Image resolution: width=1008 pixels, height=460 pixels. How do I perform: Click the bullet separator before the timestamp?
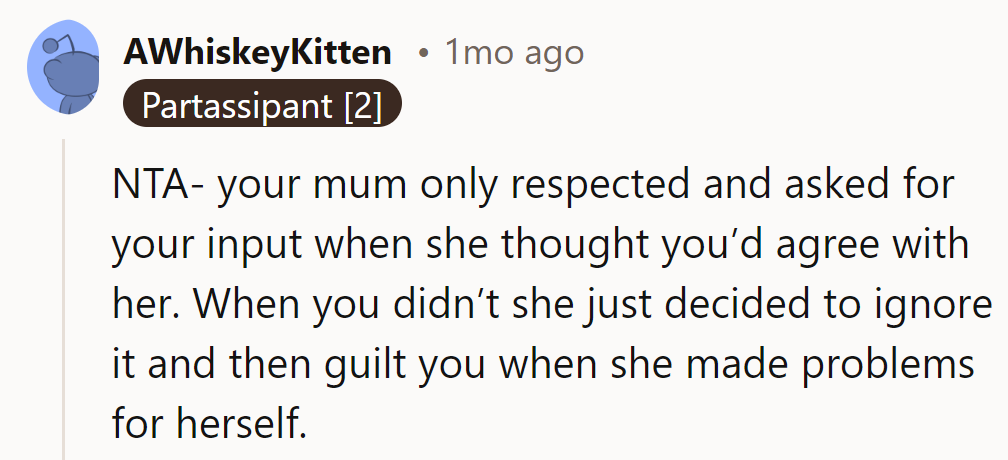[x=423, y=53]
